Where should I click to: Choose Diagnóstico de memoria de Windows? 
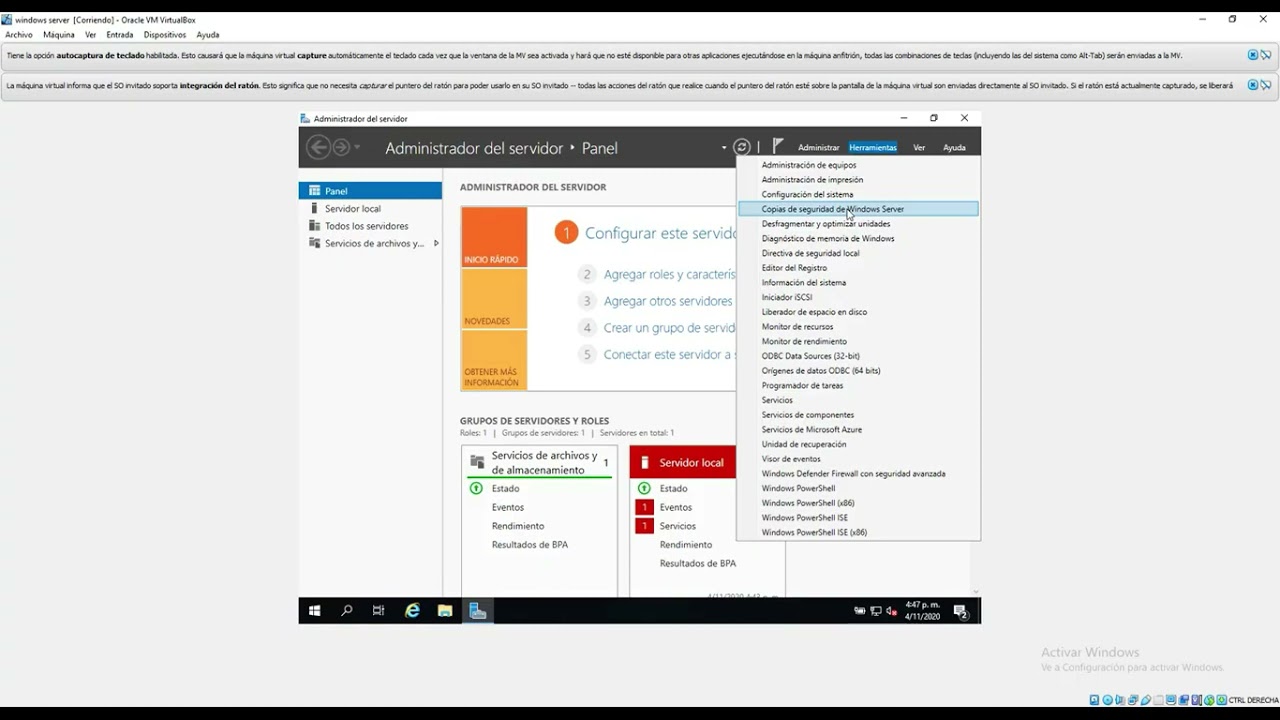tap(828, 238)
